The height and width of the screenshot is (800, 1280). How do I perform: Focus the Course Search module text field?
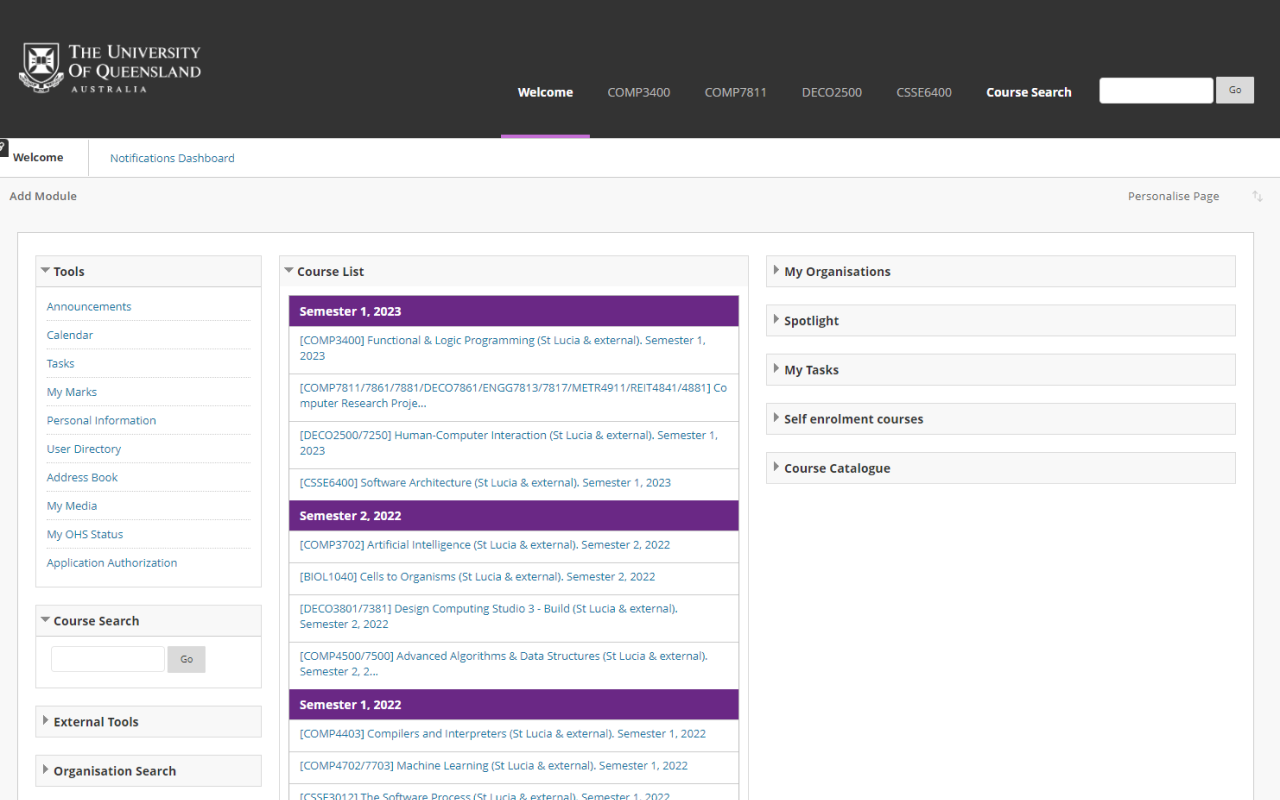(108, 659)
